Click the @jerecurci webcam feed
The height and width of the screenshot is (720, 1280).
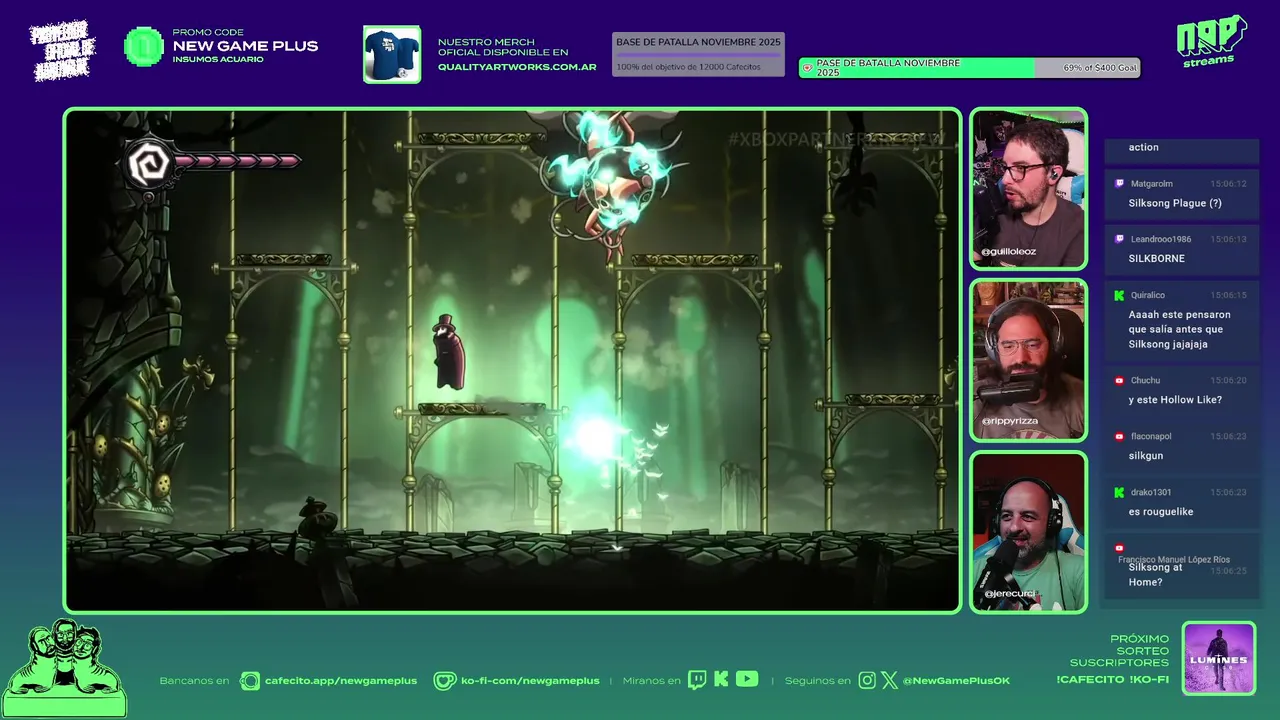[x=1028, y=531]
